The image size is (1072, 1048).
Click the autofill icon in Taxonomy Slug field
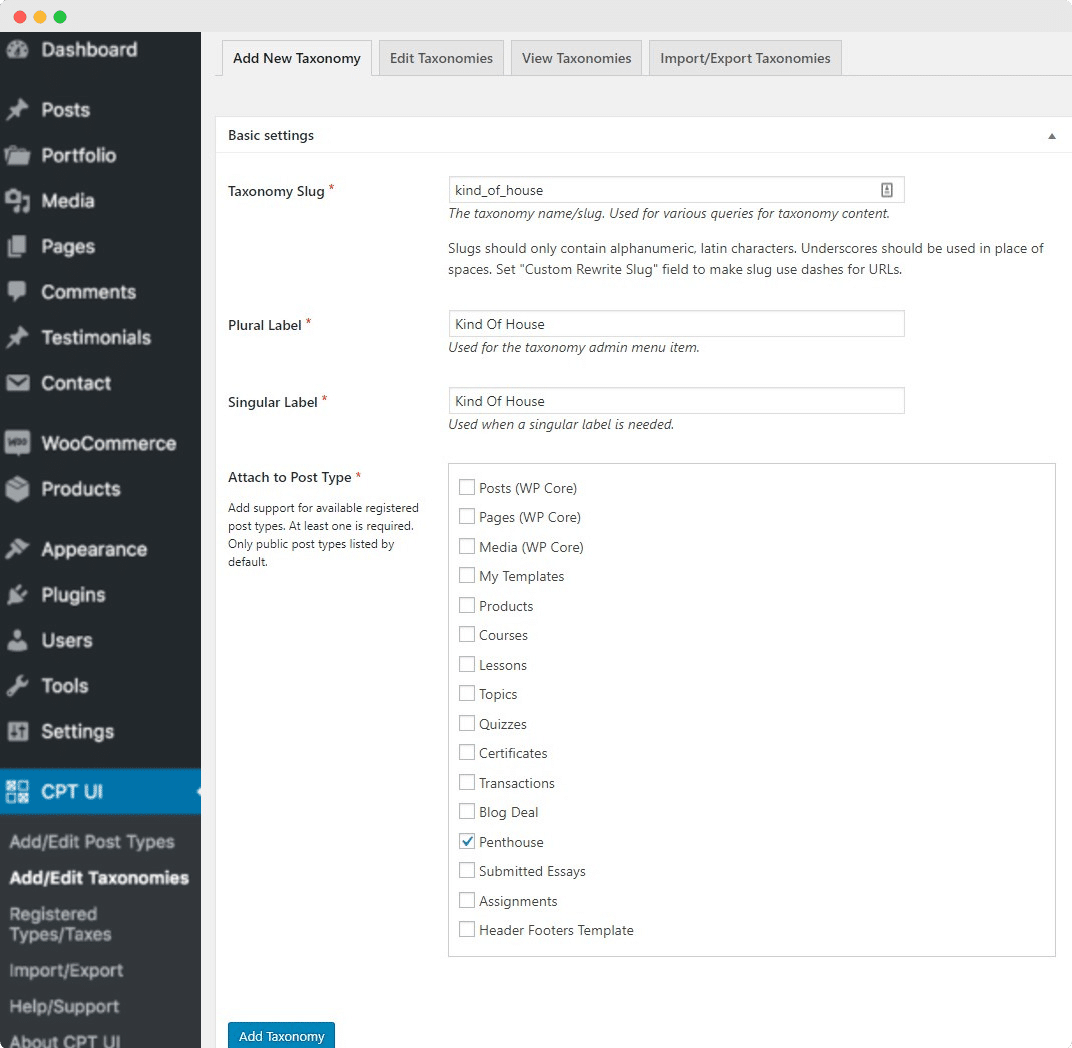tap(887, 190)
